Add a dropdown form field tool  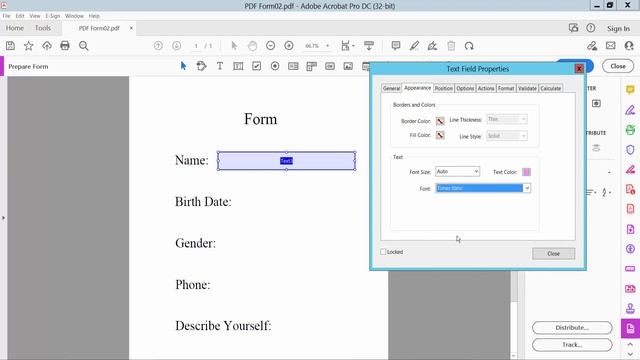click(x=311, y=66)
